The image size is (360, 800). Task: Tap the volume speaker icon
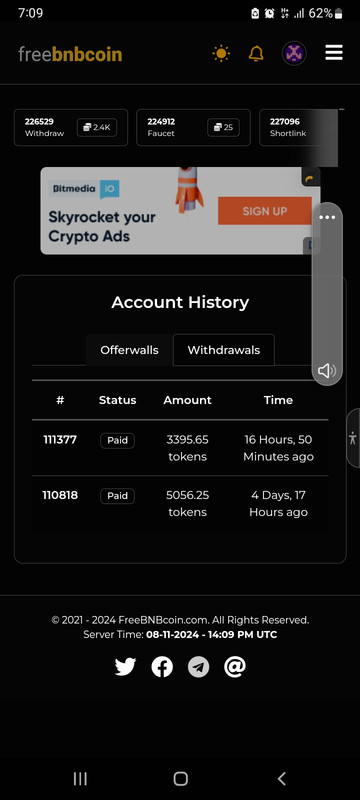(x=327, y=370)
